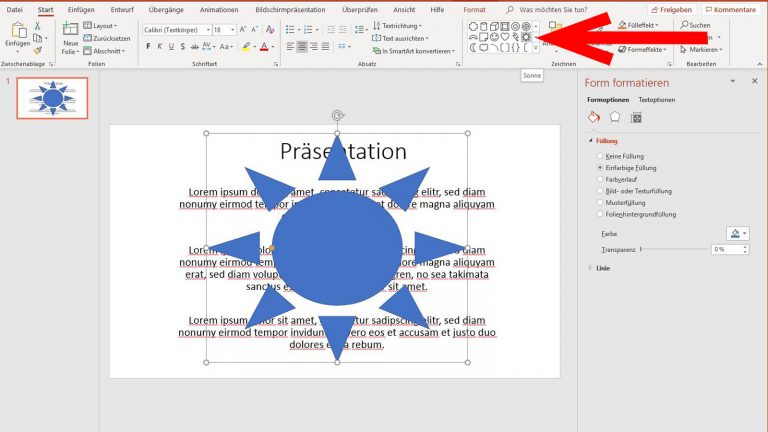
Task: Switch to the Entwurf ribbon tab
Action: pyautogui.click(x=122, y=9)
